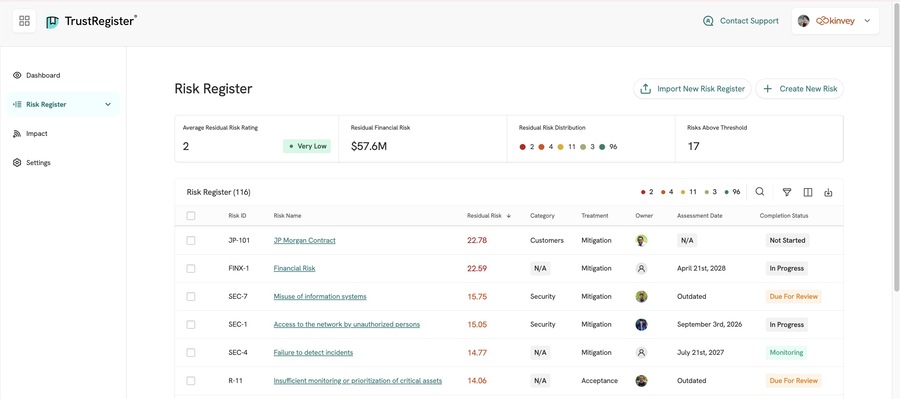Open the JP Morgan Contract risk link
The height and width of the screenshot is (399, 900).
[x=304, y=241]
